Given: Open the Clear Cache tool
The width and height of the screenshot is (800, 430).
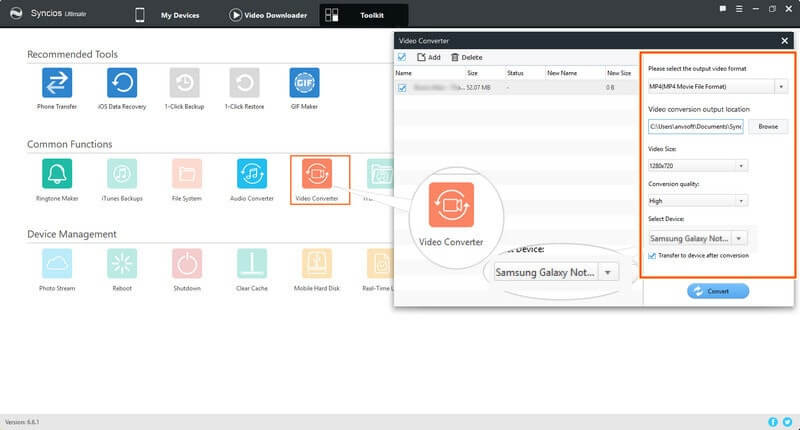Looking at the screenshot, I should tap(252, 263).
